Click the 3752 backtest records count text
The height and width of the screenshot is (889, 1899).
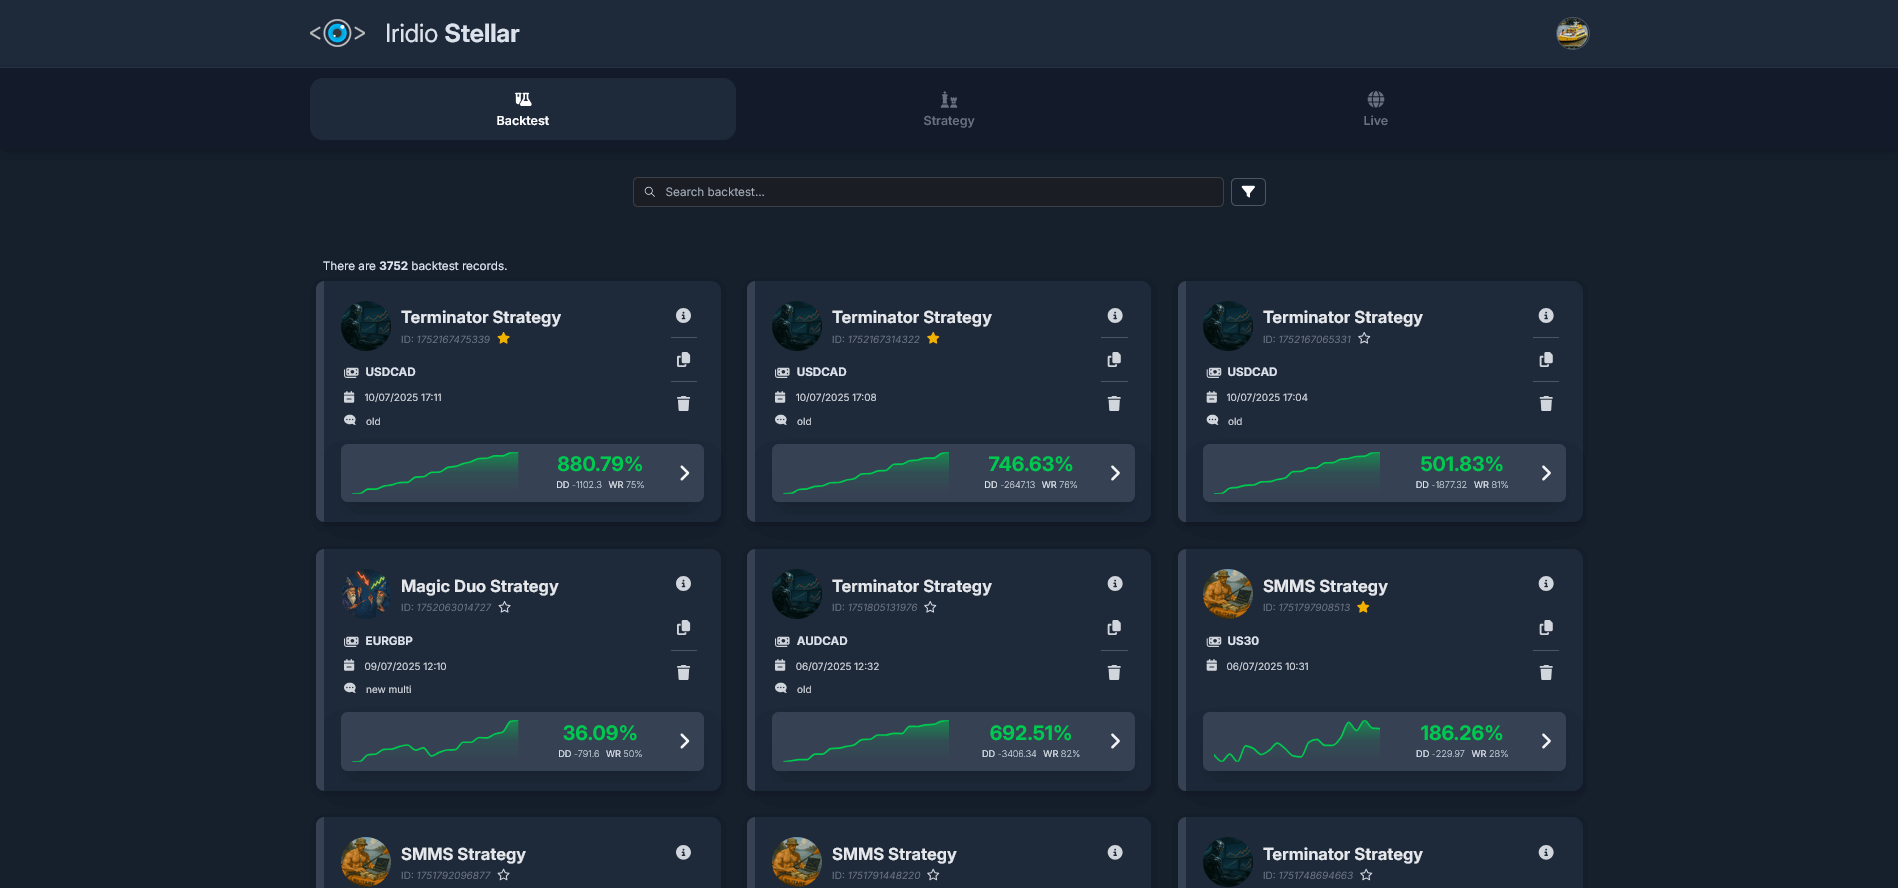point(415,266)
